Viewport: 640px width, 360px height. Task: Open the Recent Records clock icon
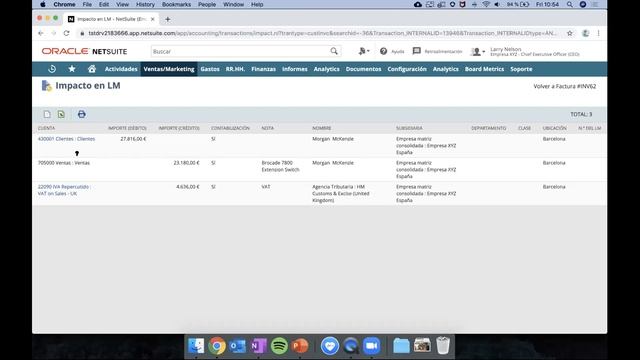coord(52,69)
